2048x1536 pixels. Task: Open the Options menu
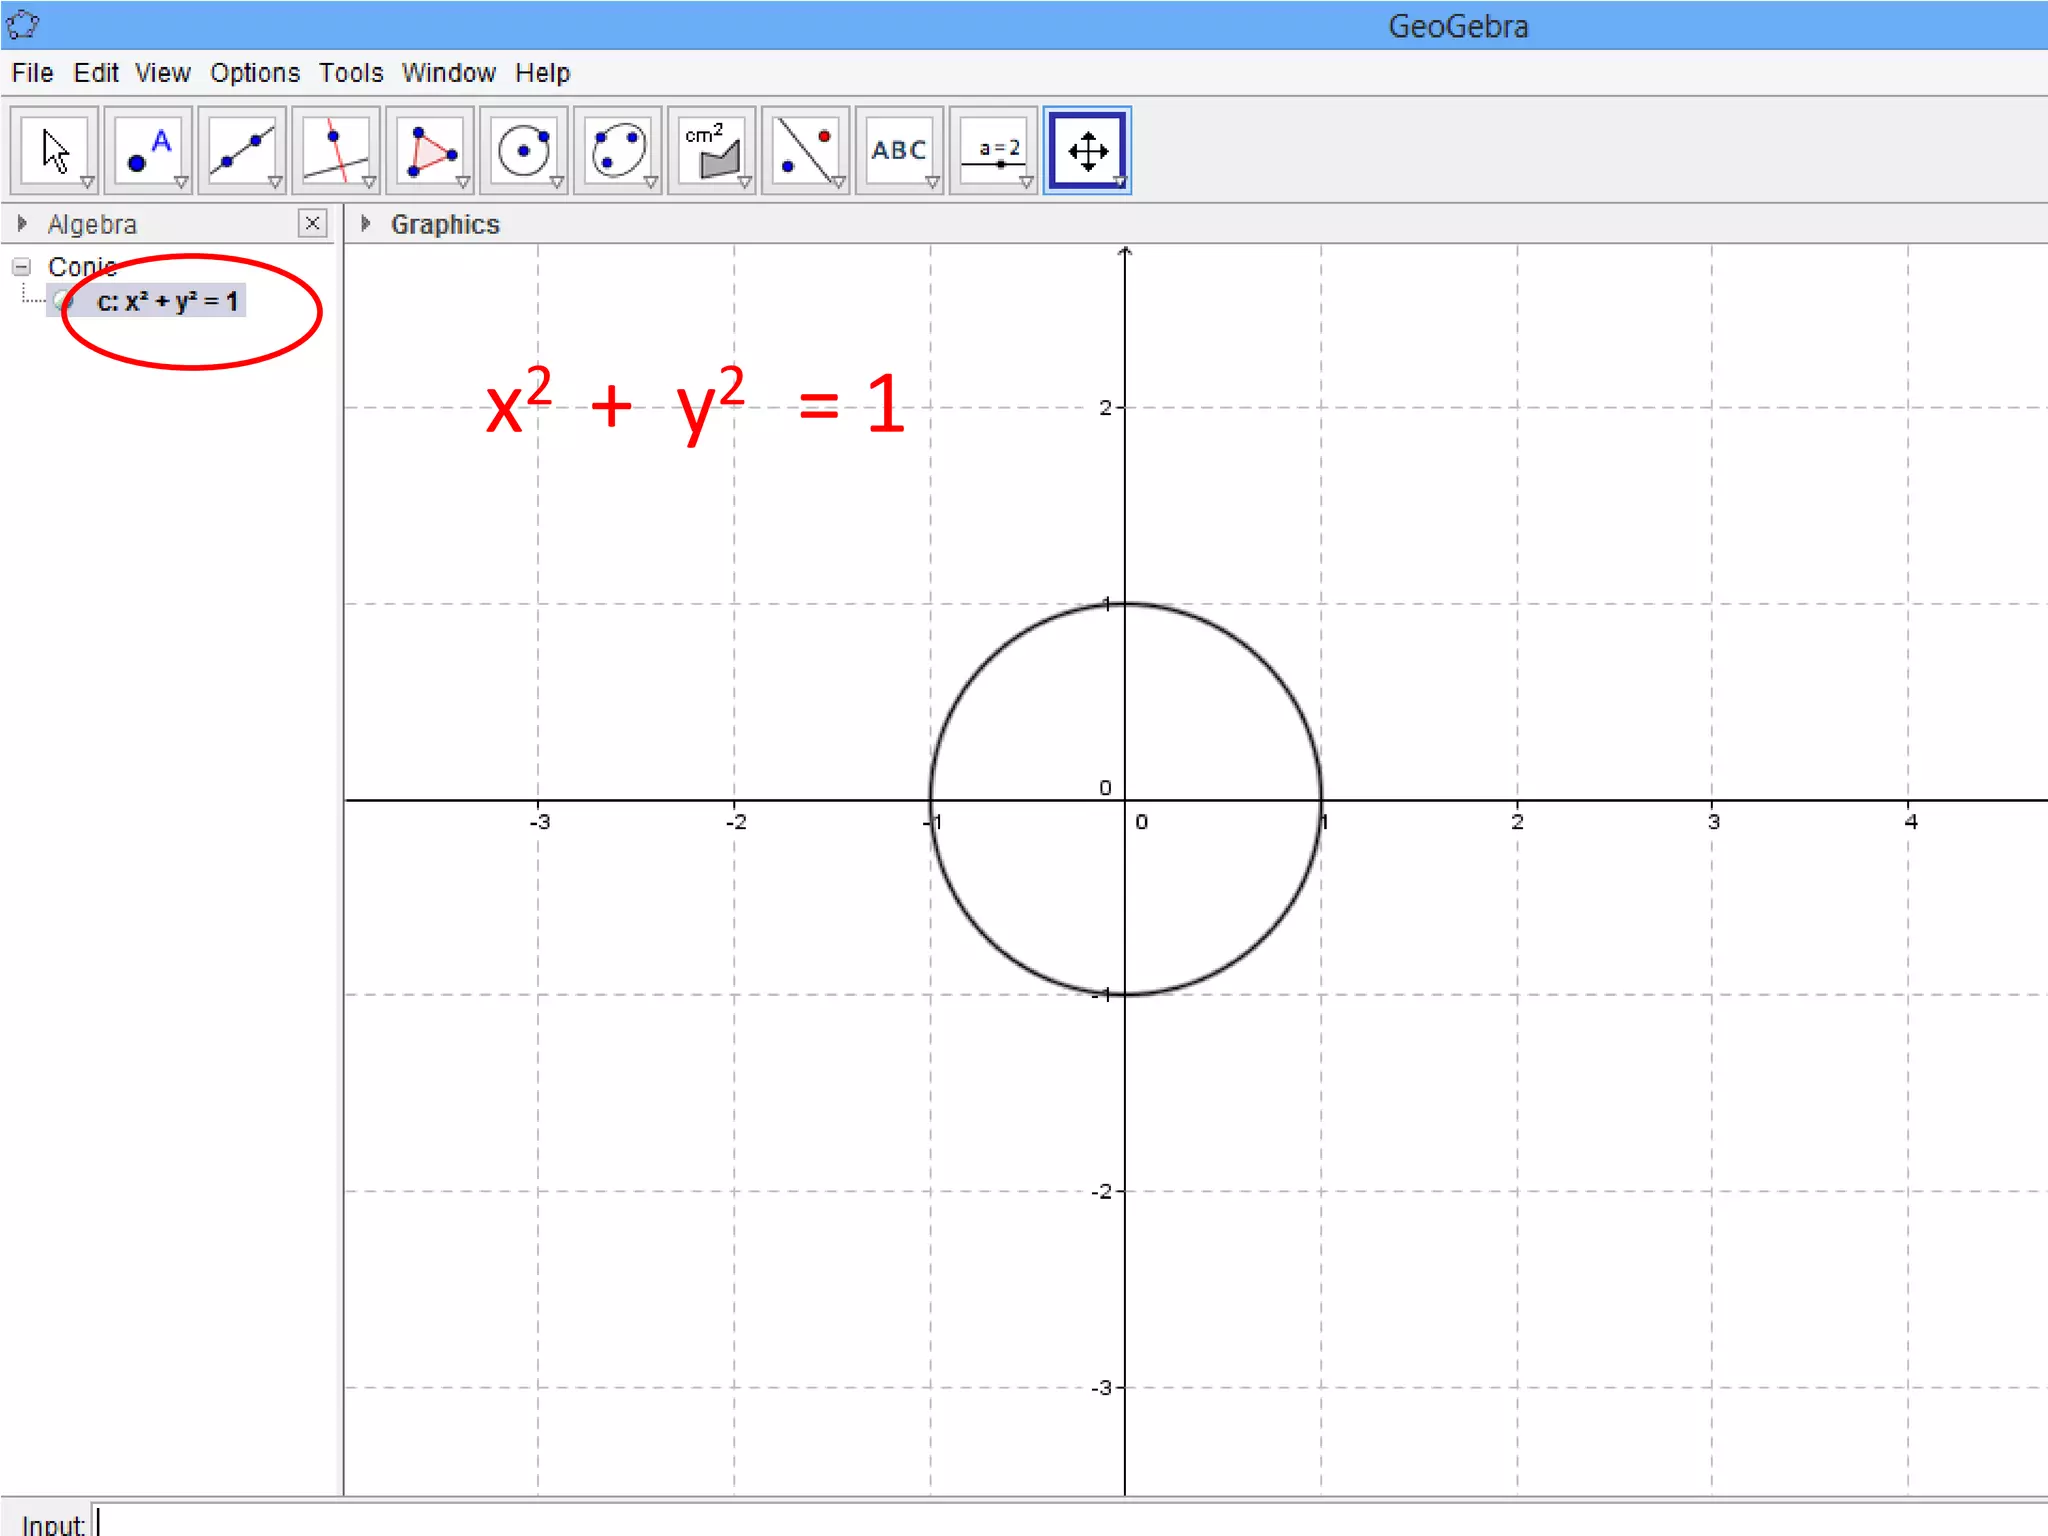[254, 73]
